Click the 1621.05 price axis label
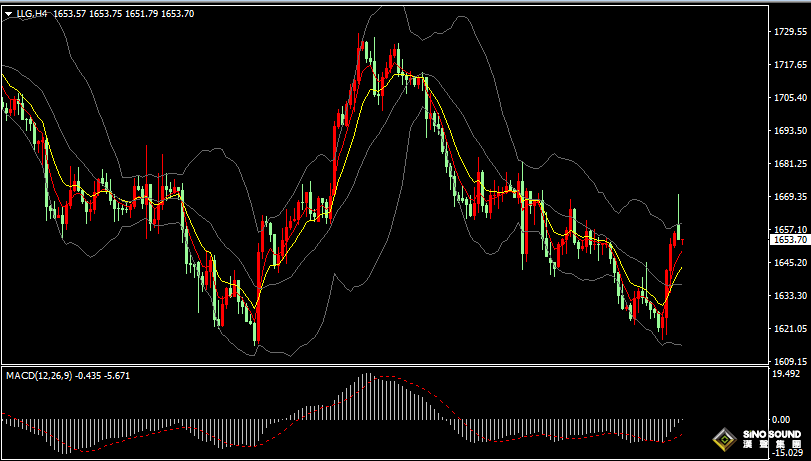 (789, 329)
